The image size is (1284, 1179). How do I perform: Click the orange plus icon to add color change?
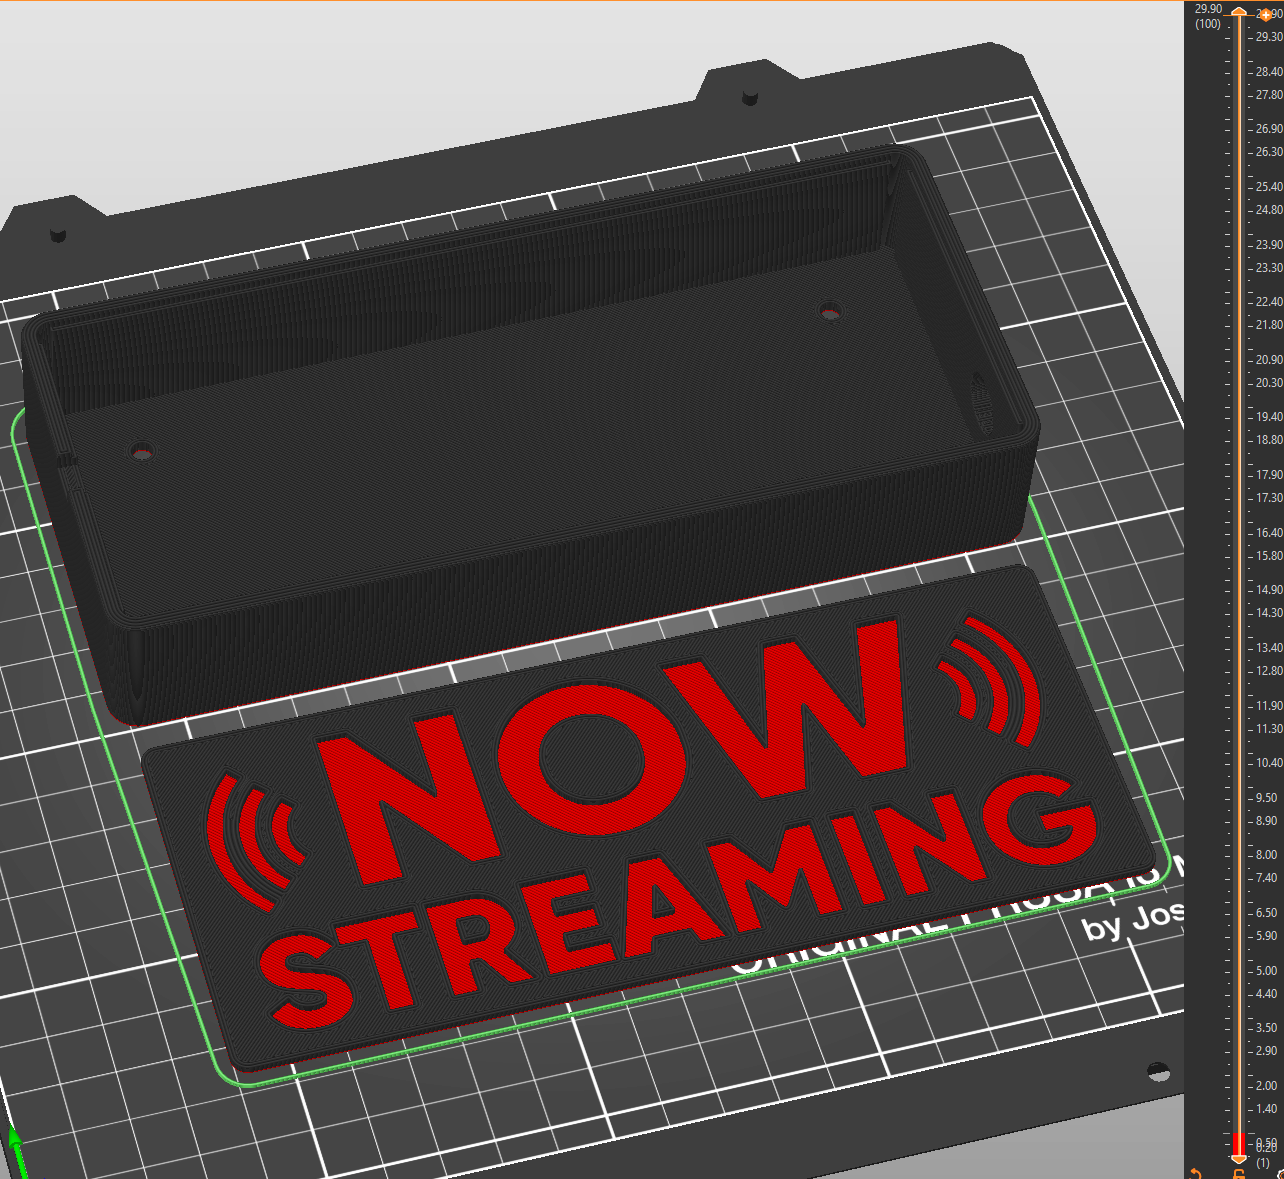(x=1266, y=15)
